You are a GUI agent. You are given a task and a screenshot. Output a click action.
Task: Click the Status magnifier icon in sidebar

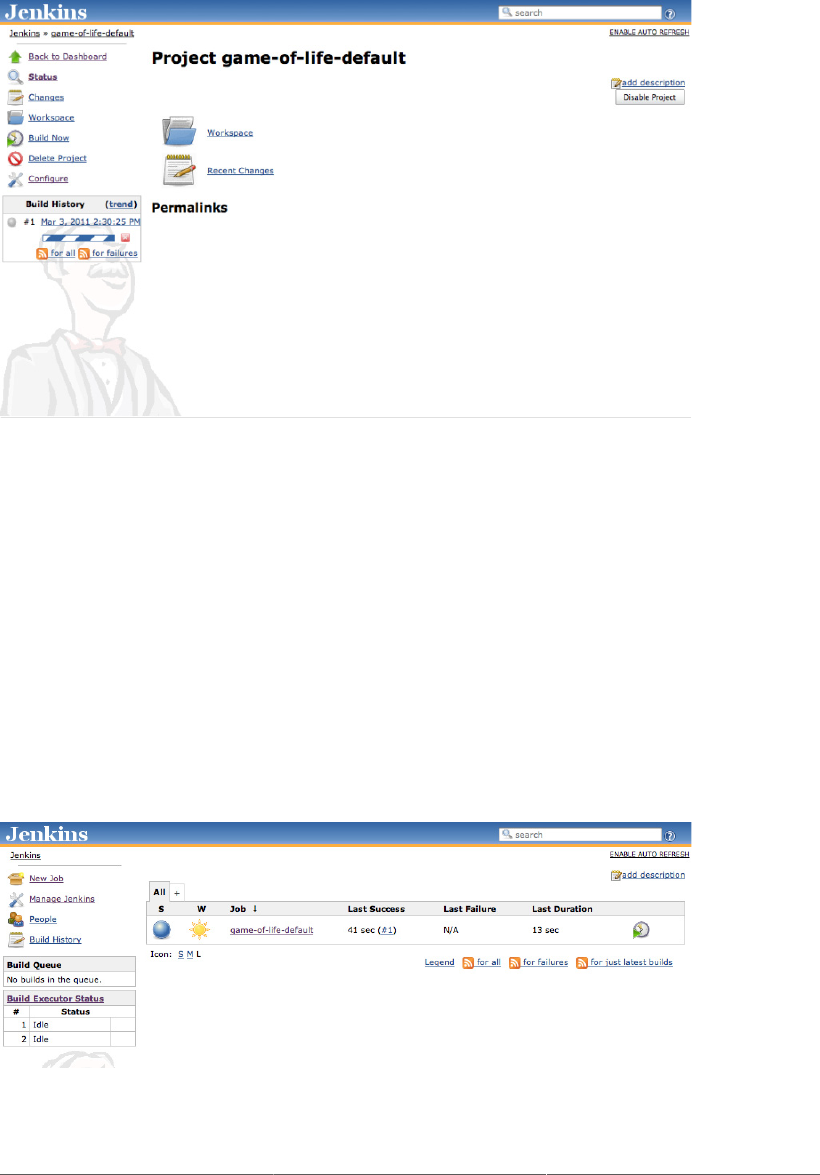(15, 76)
